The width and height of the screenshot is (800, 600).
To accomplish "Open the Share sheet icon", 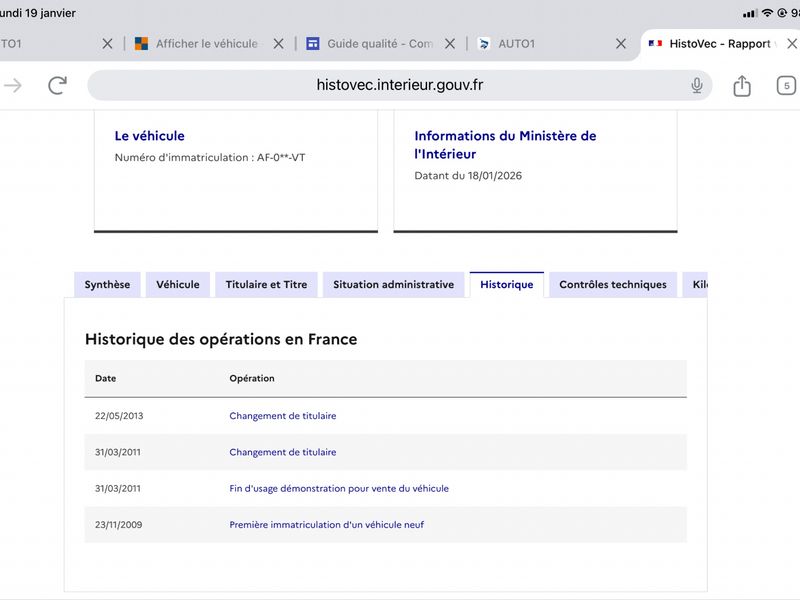I will (x=742, y=86).
